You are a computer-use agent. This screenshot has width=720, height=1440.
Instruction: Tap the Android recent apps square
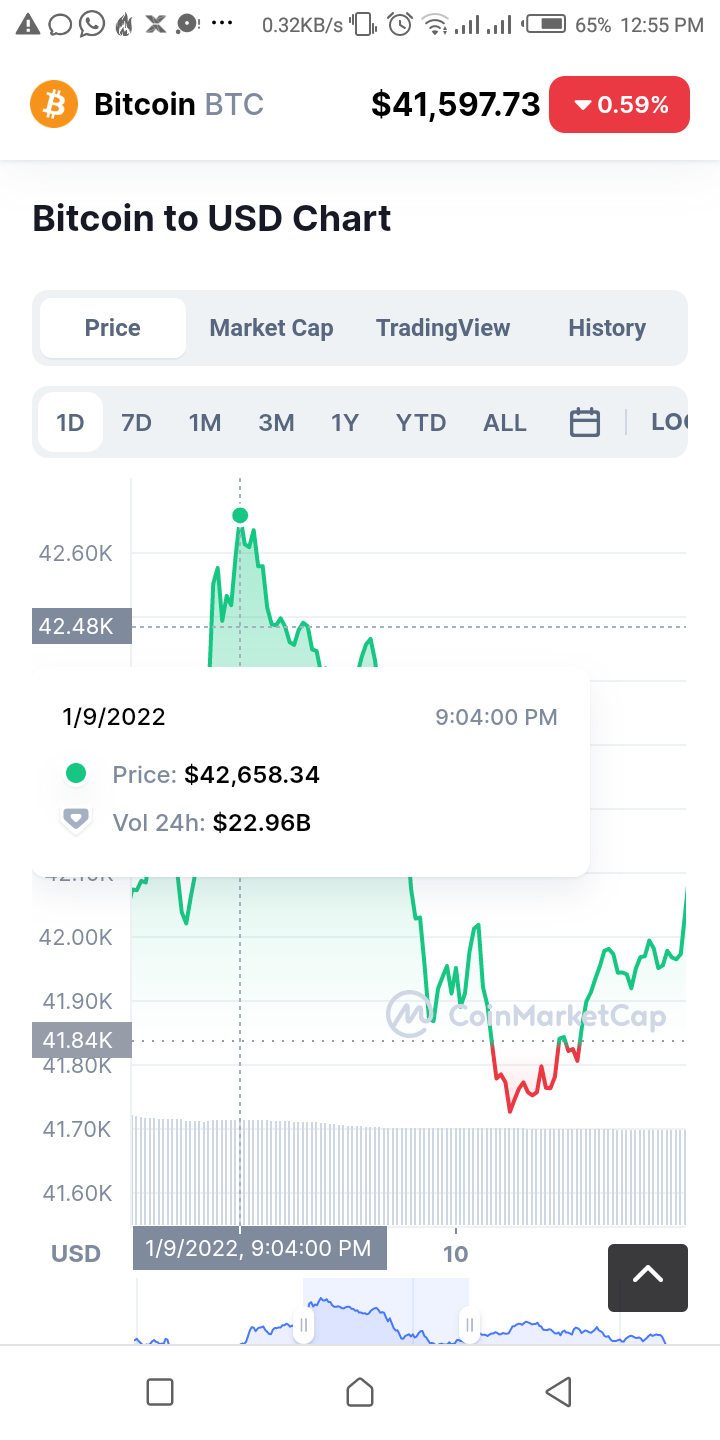coord(160,1392)
